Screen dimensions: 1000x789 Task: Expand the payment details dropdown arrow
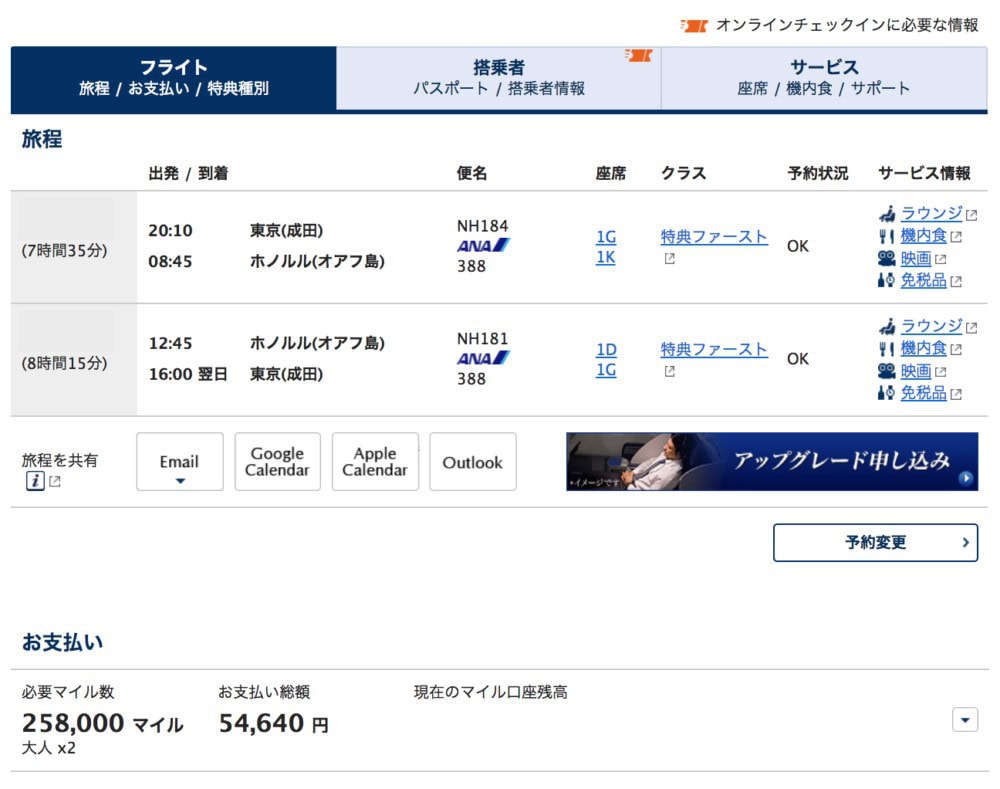point(965,720)
